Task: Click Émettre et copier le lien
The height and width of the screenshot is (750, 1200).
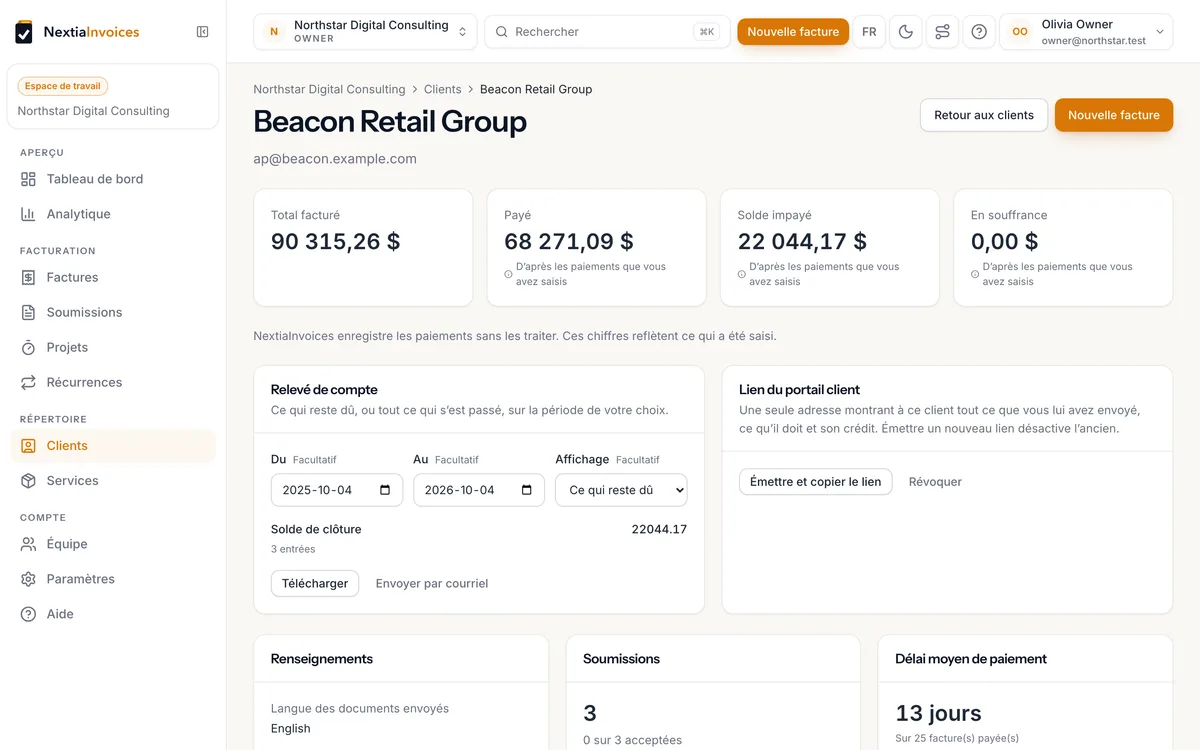Action: point(816,481)
